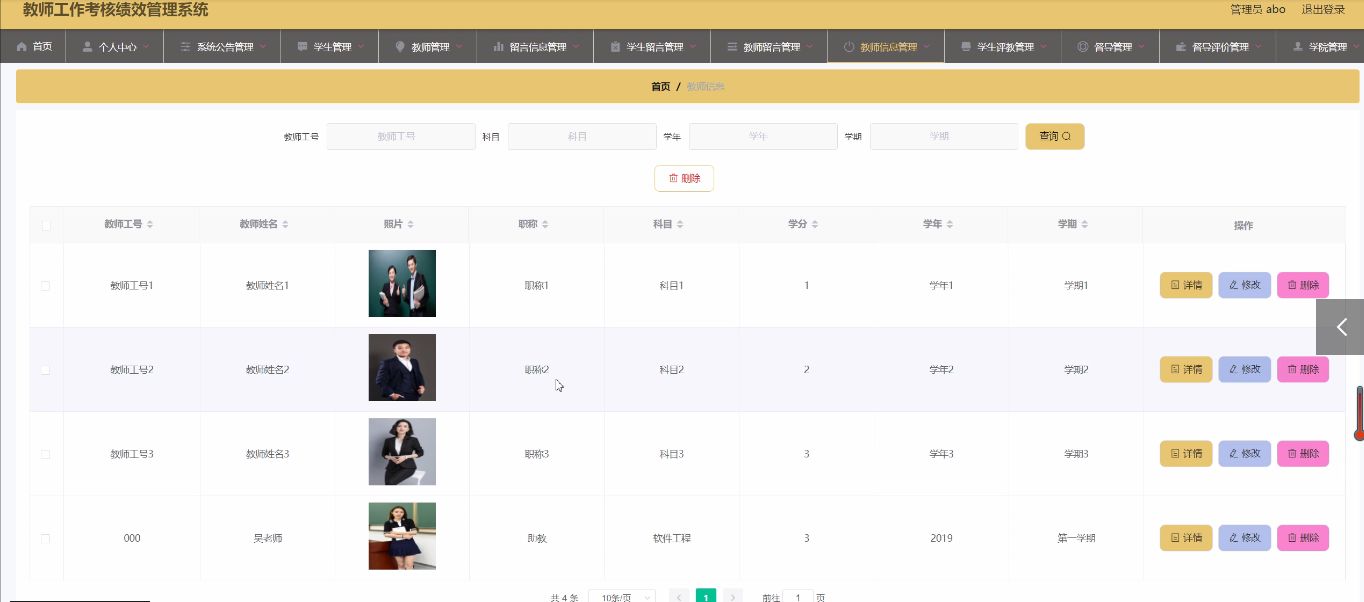Check the checkbox for 吴老师 row
This screenshot has height=602, width=1364.
point(46,538)
